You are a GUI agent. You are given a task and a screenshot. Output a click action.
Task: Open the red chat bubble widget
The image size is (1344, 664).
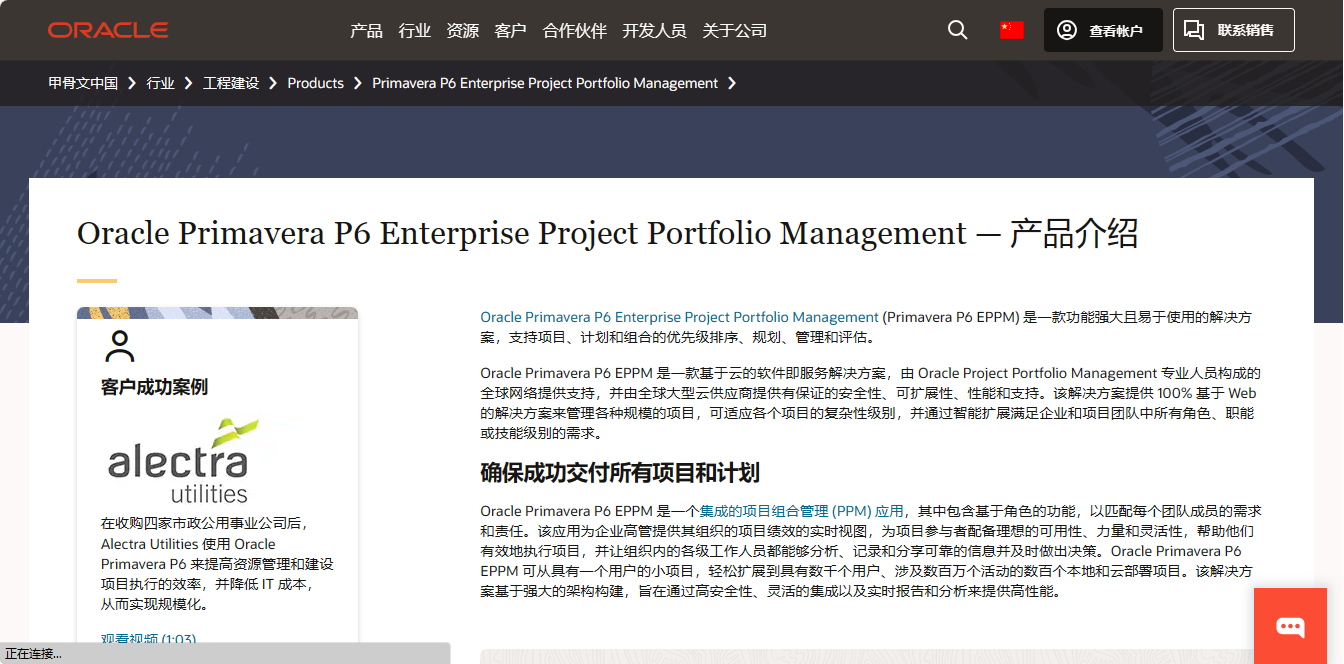tap(1290, 626)
